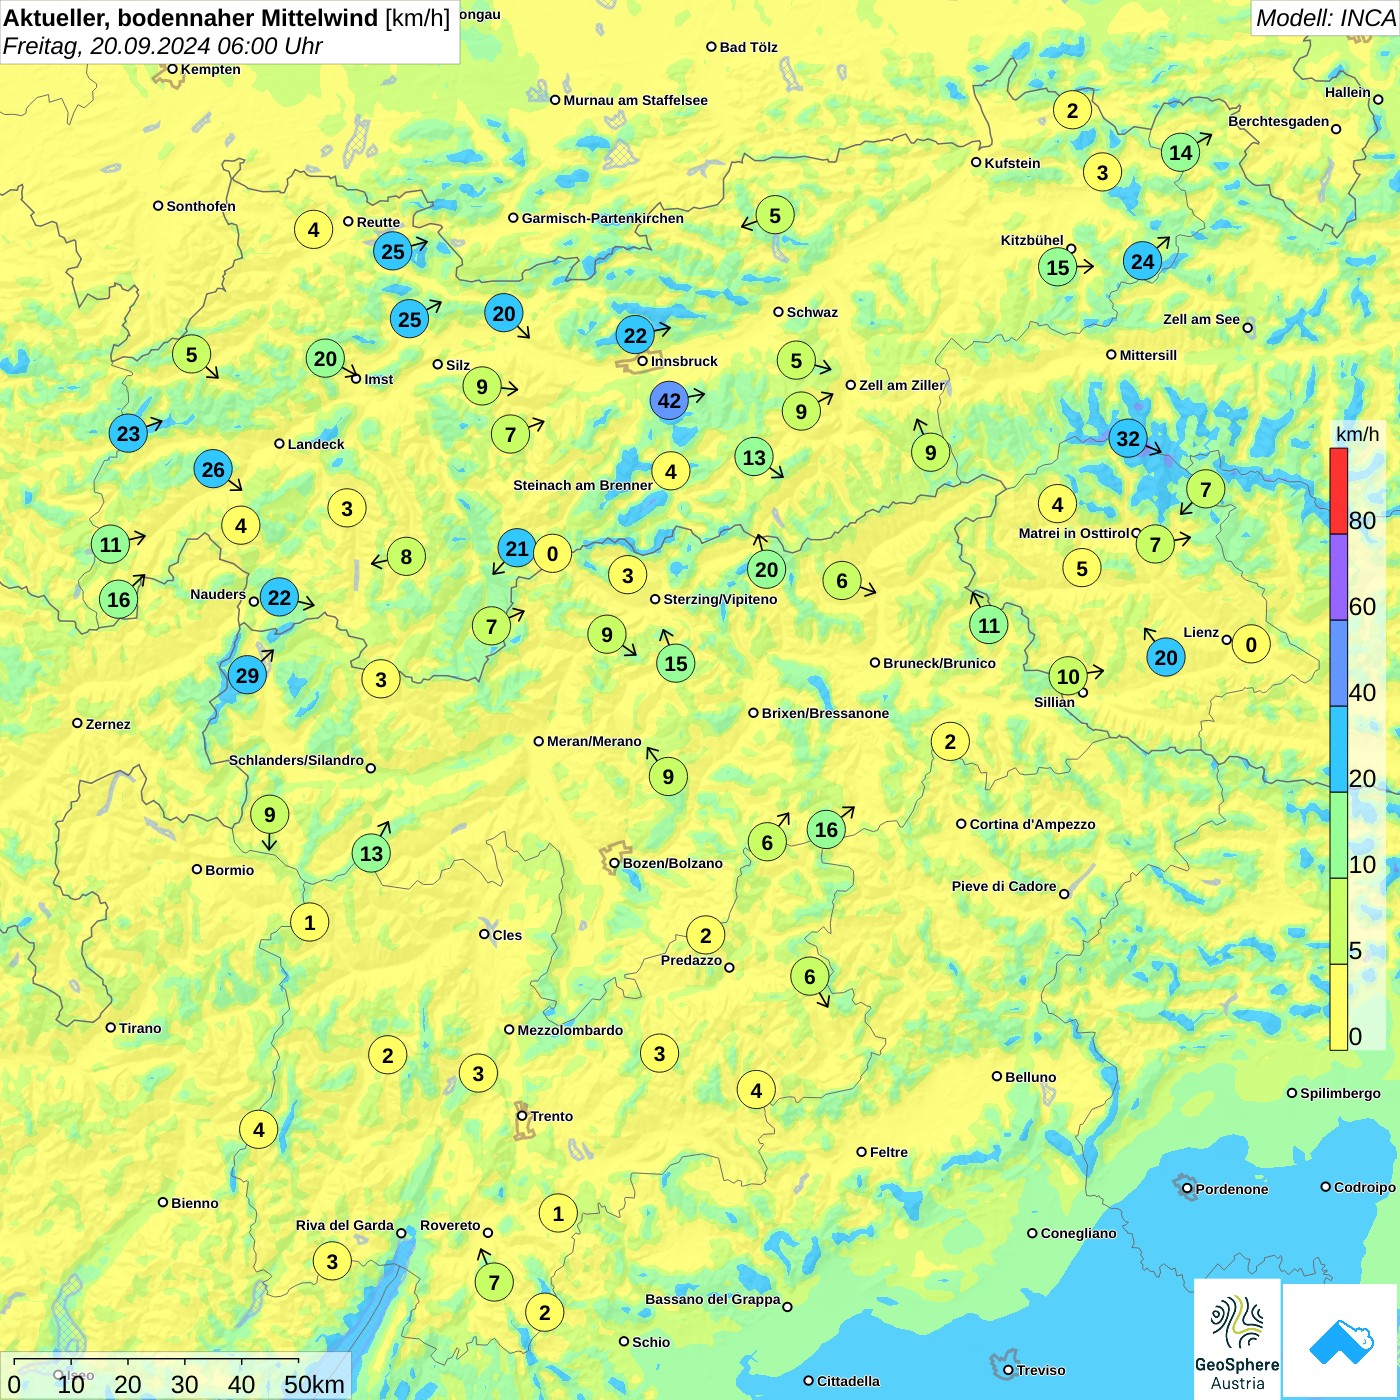
Task: Select the 24 km/h marker near Kitzbühel
Action: [x=1142, y=262]
